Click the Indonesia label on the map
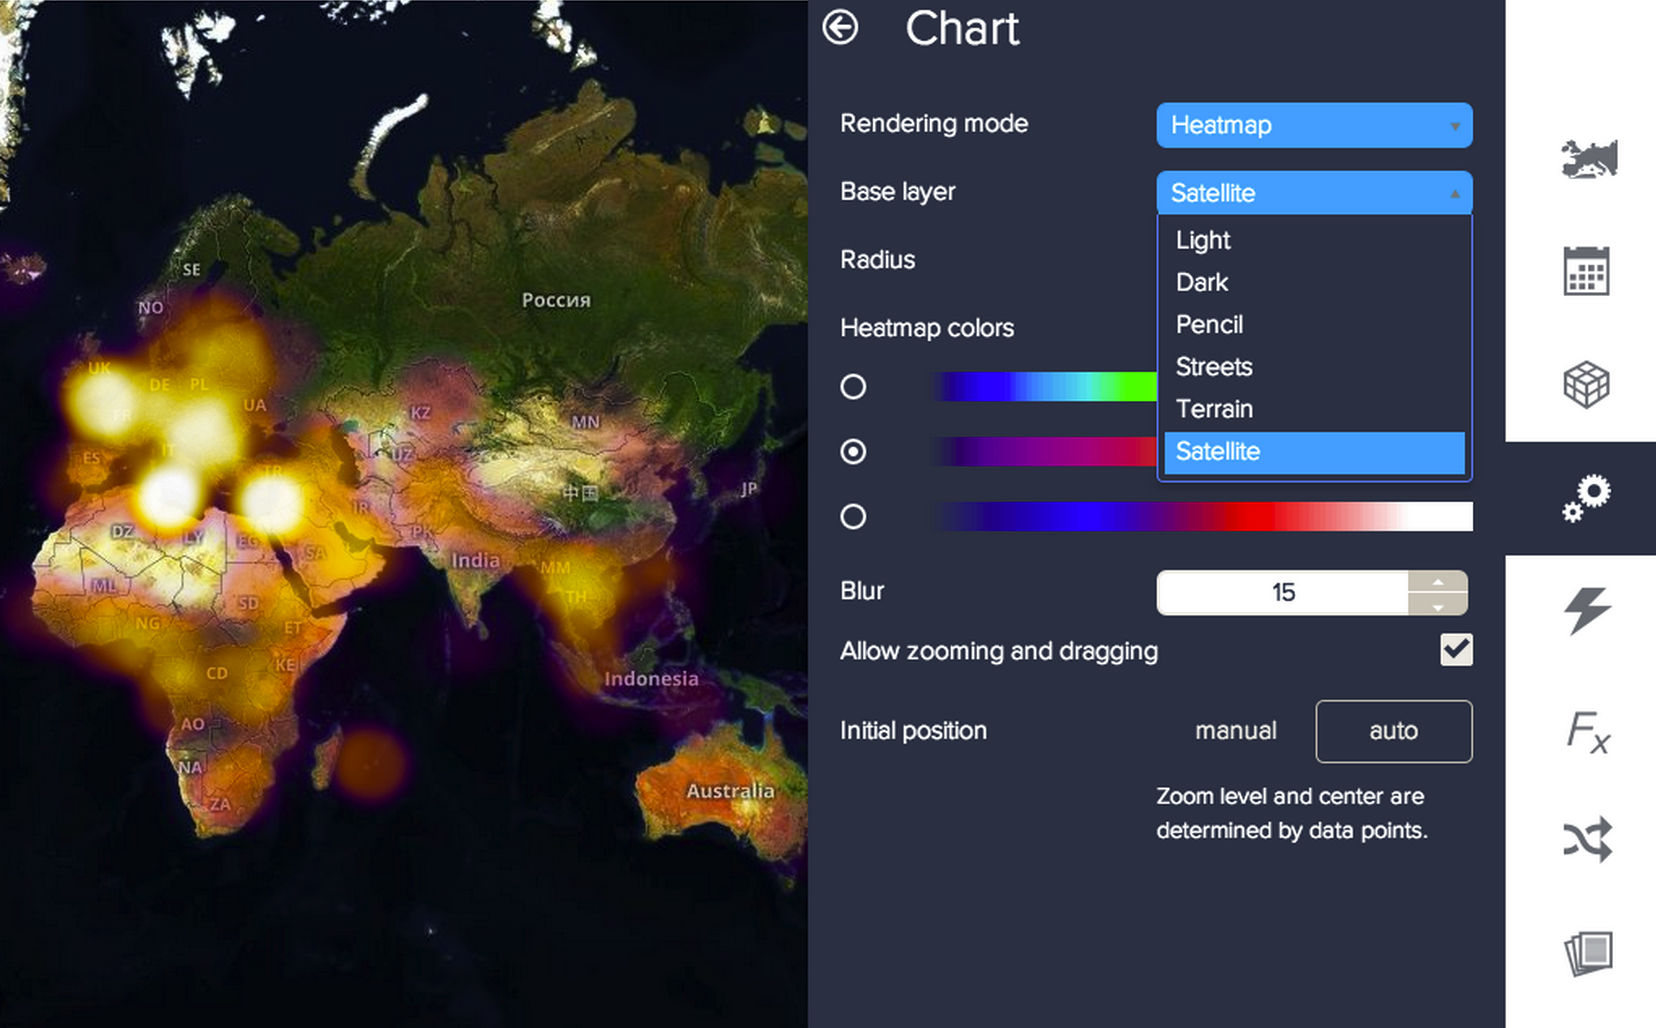 (x=651, y=679)
